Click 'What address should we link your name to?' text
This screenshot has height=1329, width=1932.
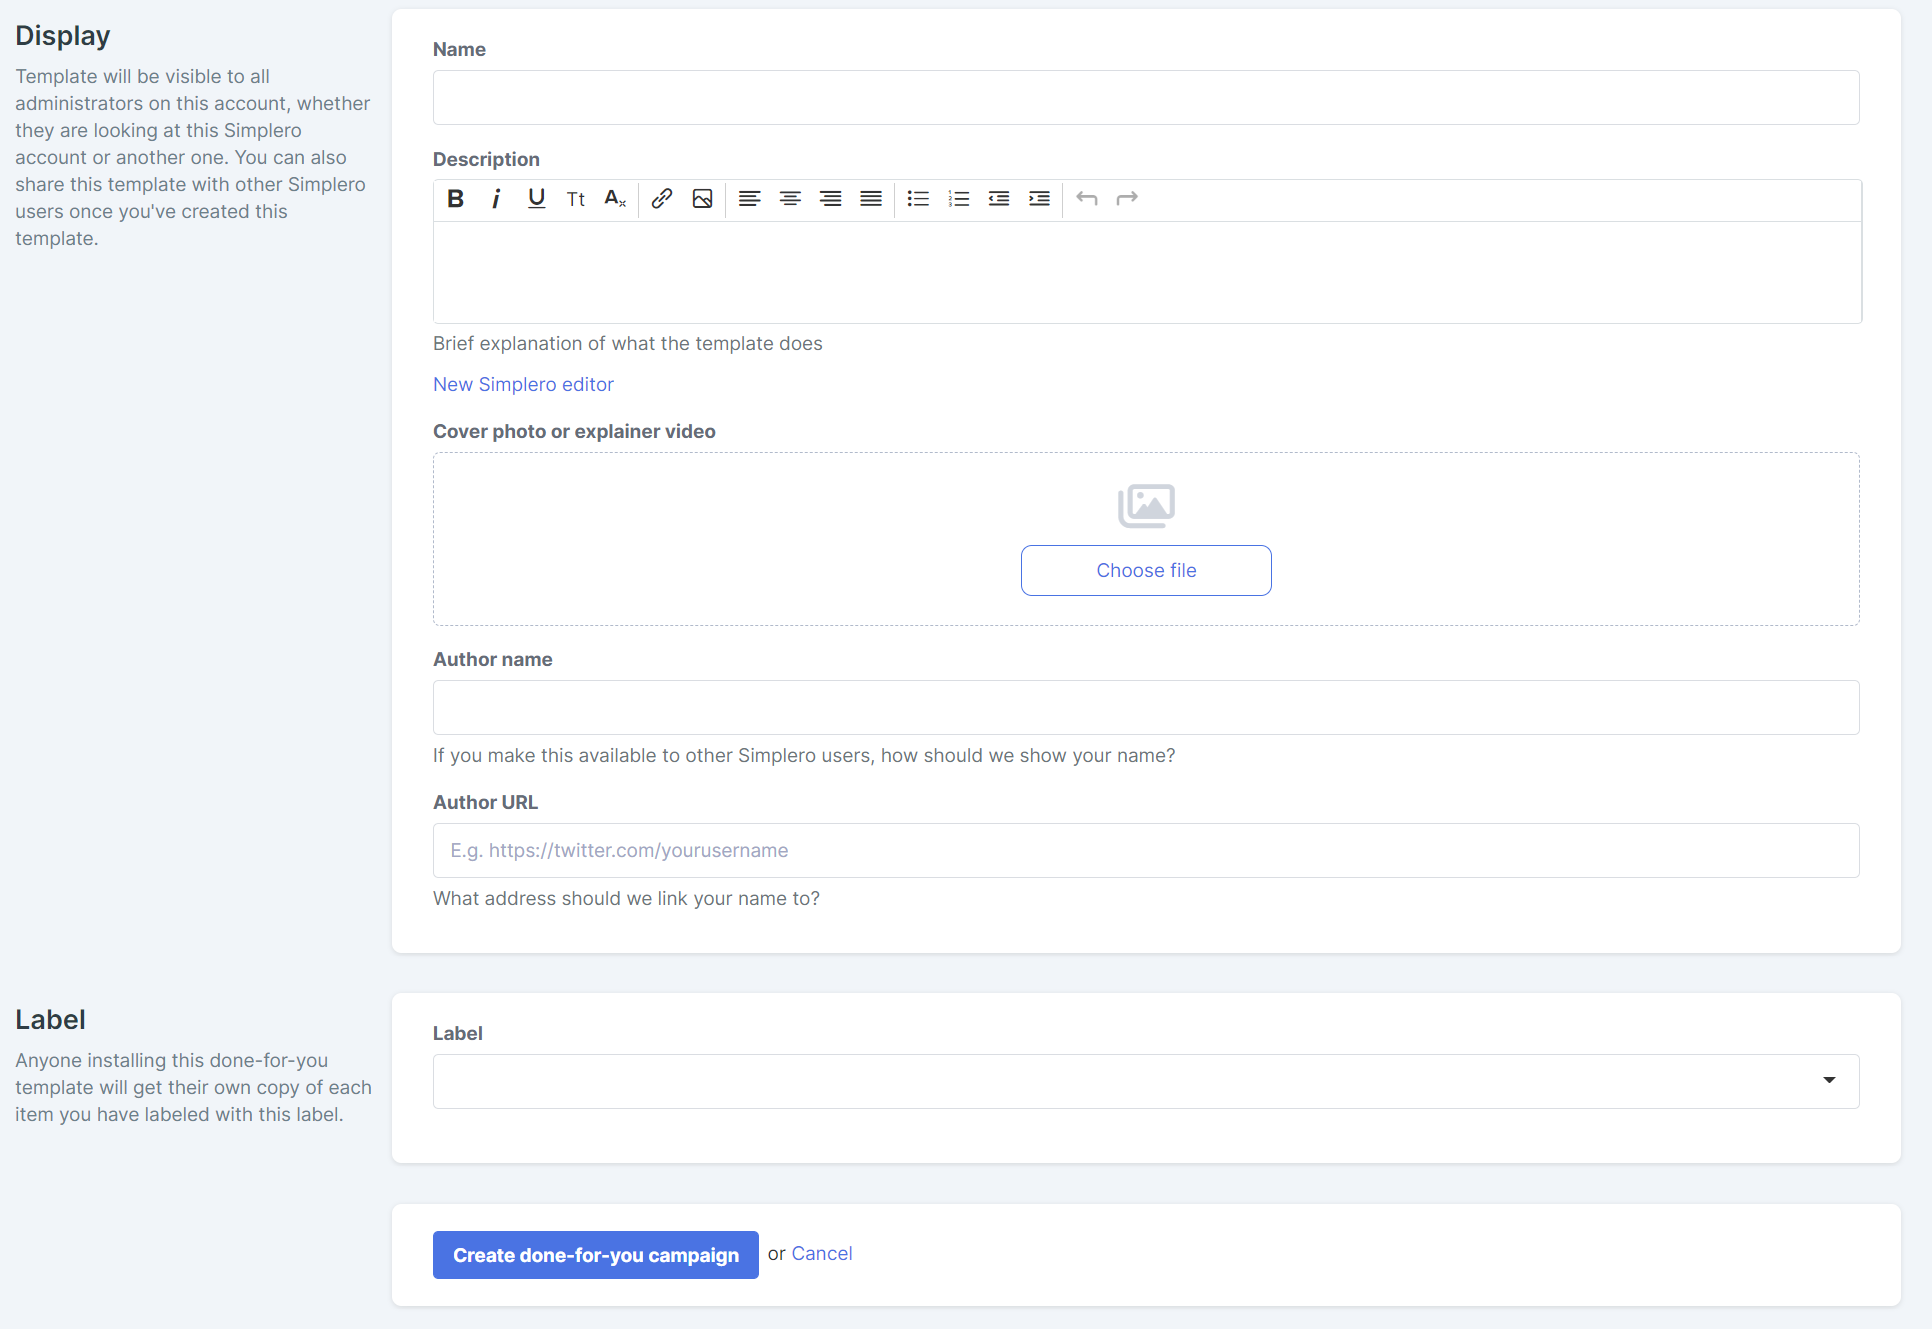(x=626, y=898)
